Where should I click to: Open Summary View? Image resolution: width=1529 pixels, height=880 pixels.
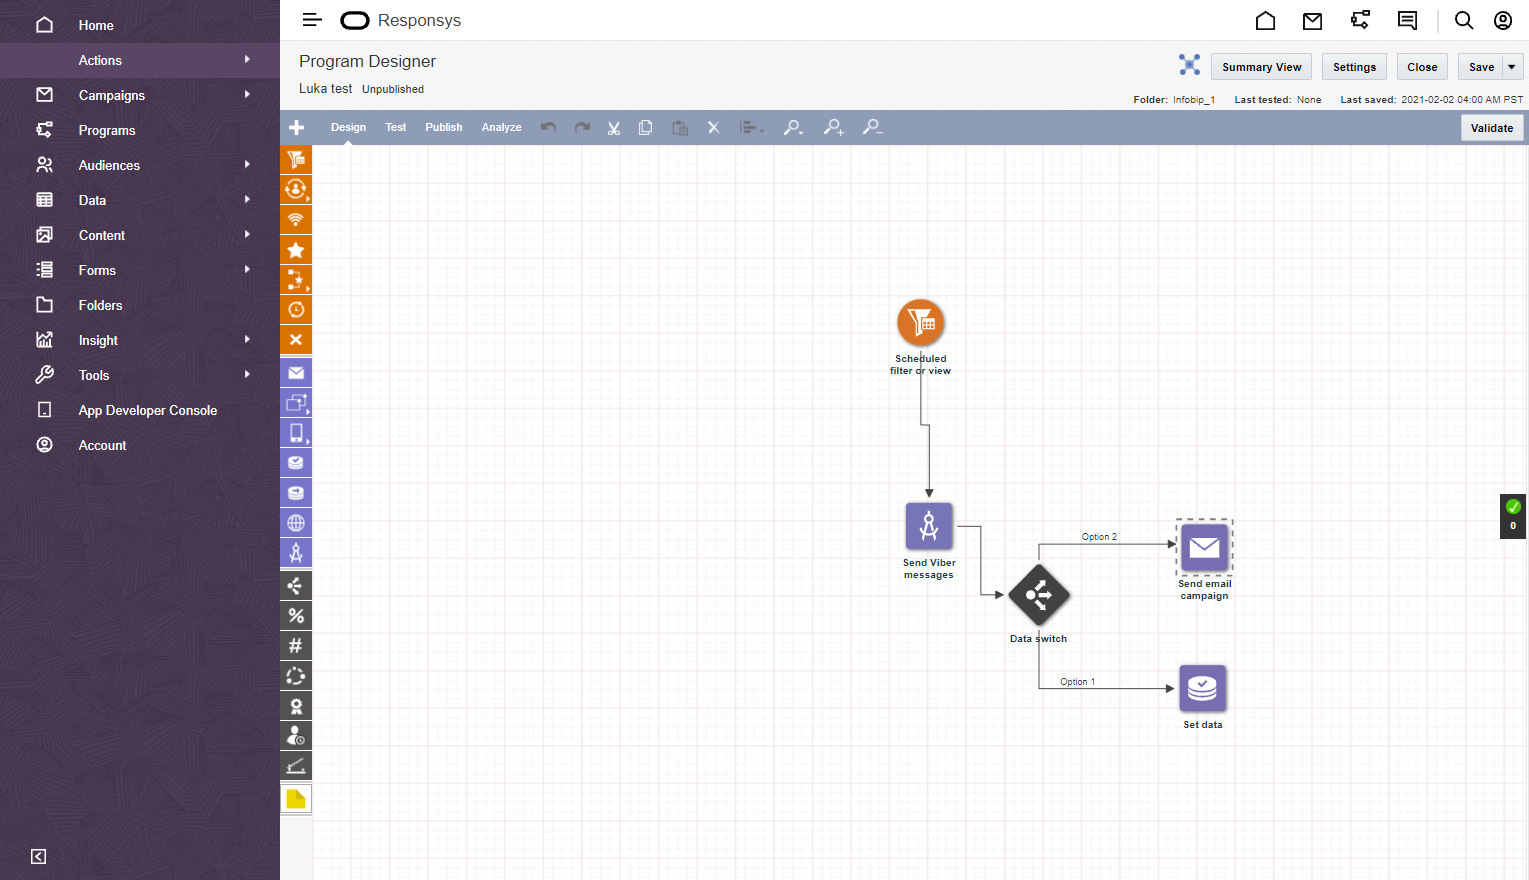tap(1261, 67)
